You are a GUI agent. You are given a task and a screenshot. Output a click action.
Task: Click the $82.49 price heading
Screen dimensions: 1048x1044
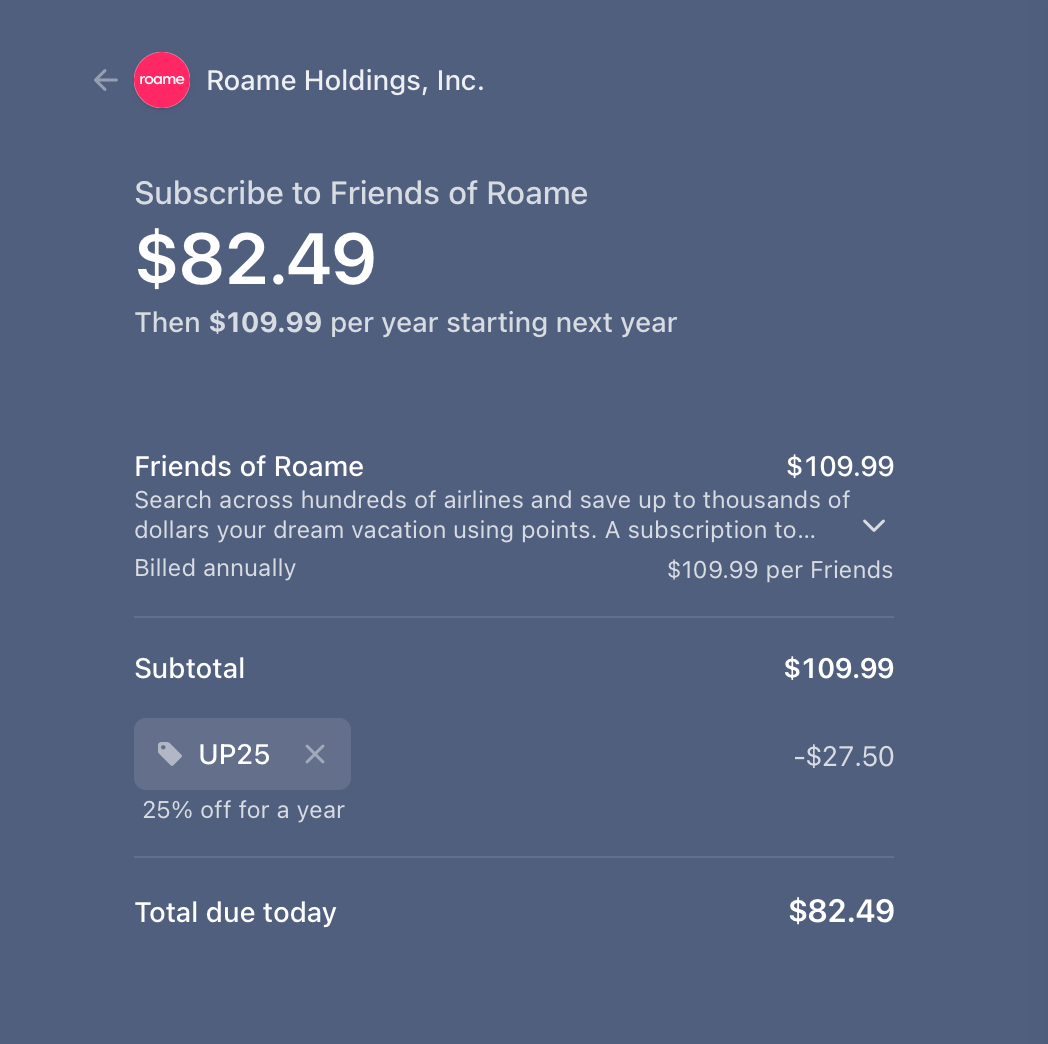tap(255, 262)
